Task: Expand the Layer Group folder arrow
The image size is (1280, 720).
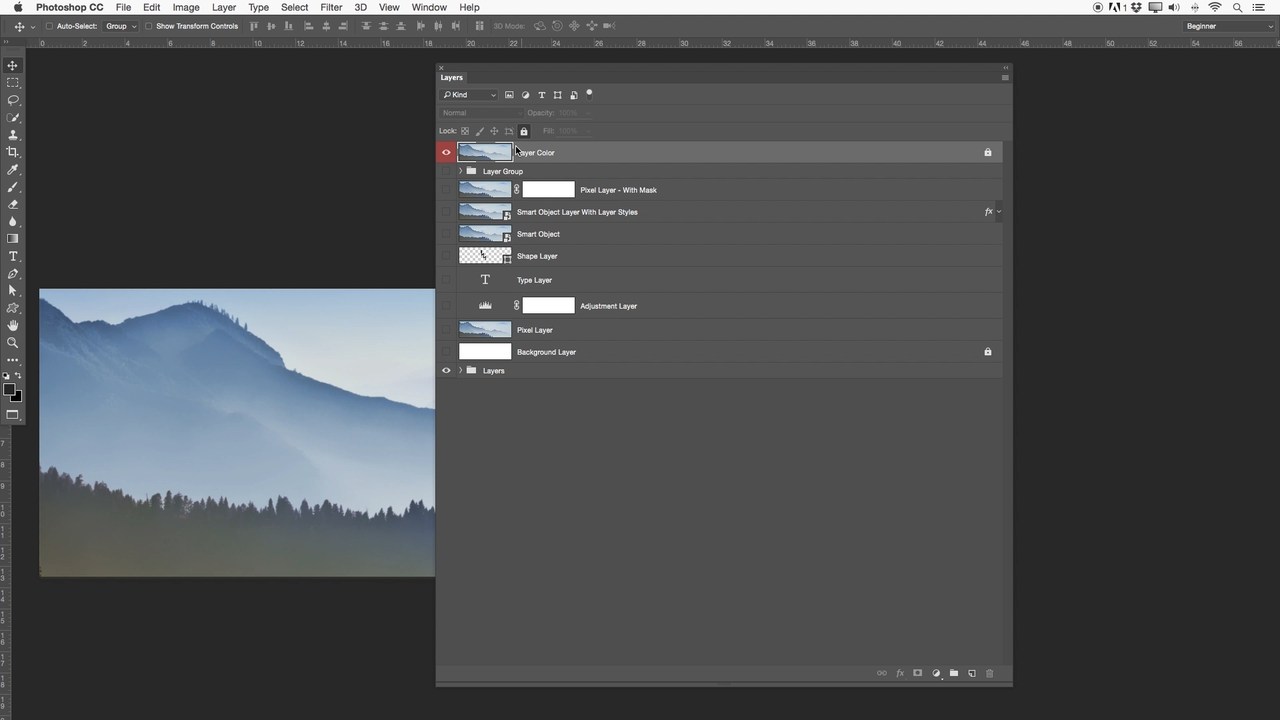Action: (460, 171)
